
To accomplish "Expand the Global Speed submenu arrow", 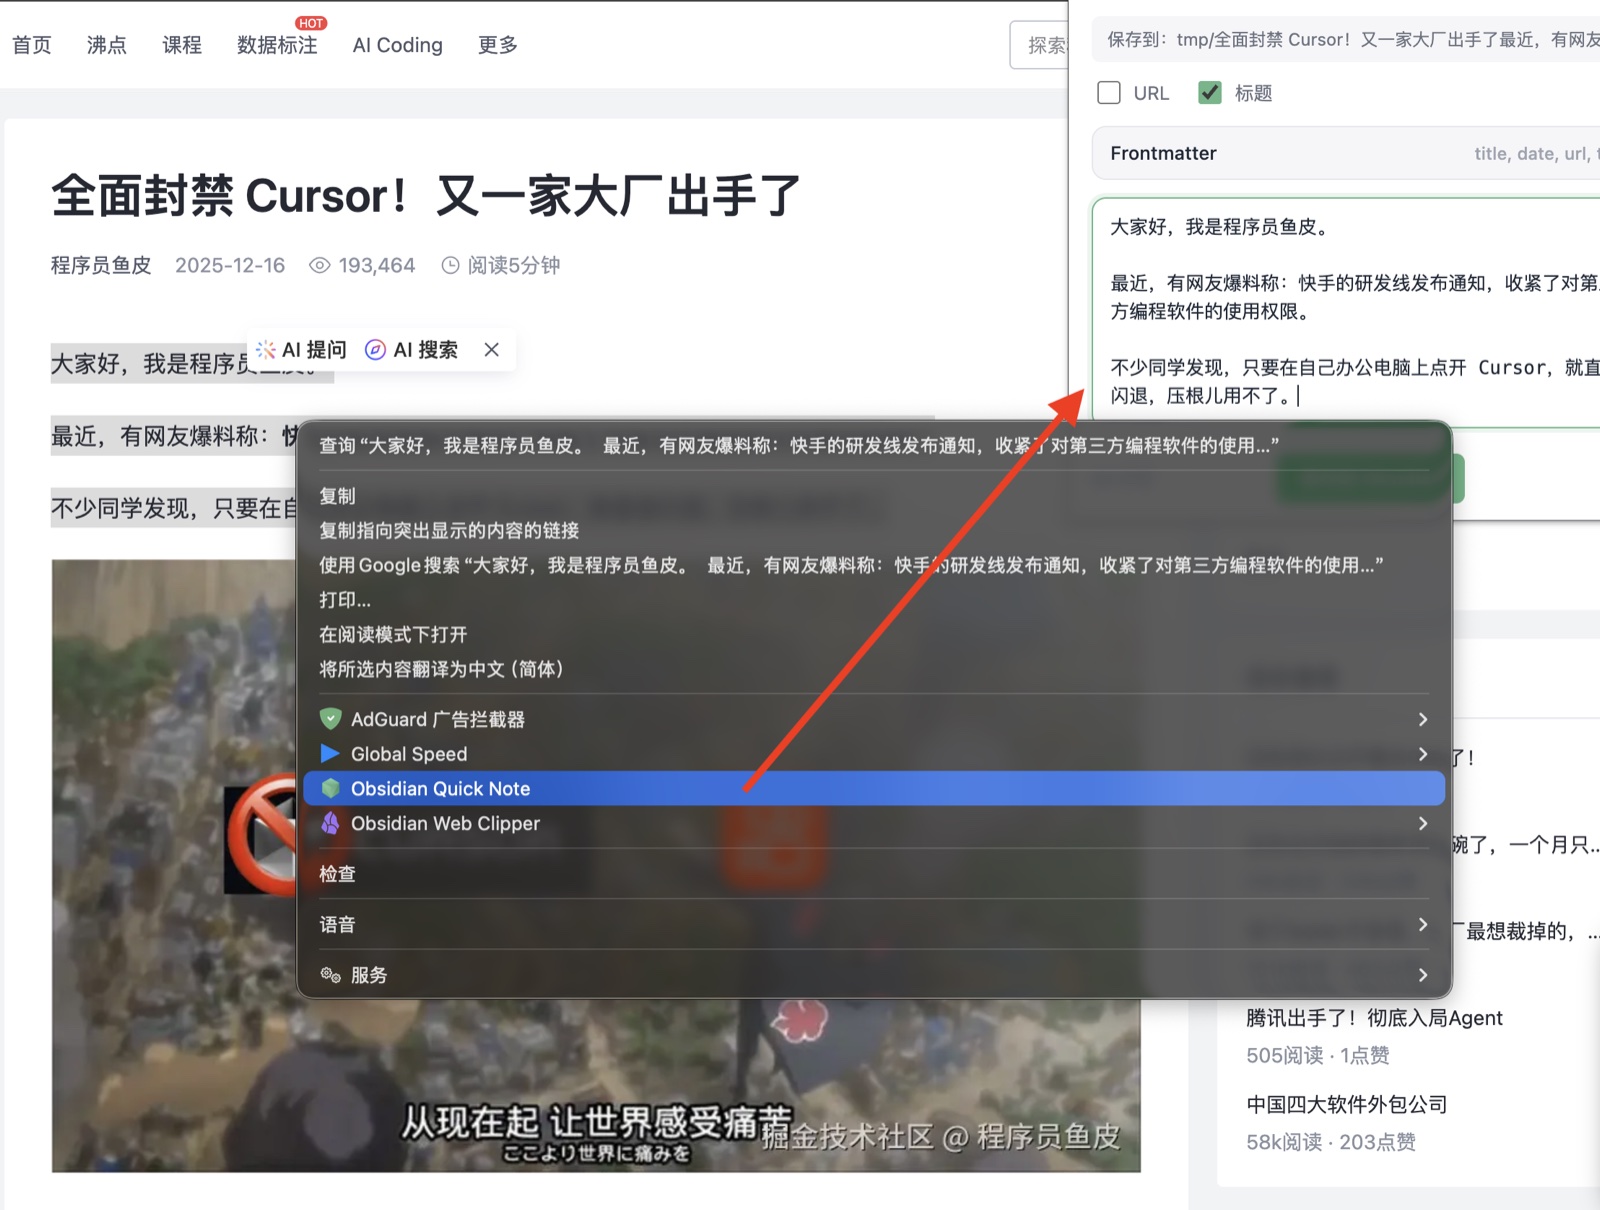I will (1422, 753).
